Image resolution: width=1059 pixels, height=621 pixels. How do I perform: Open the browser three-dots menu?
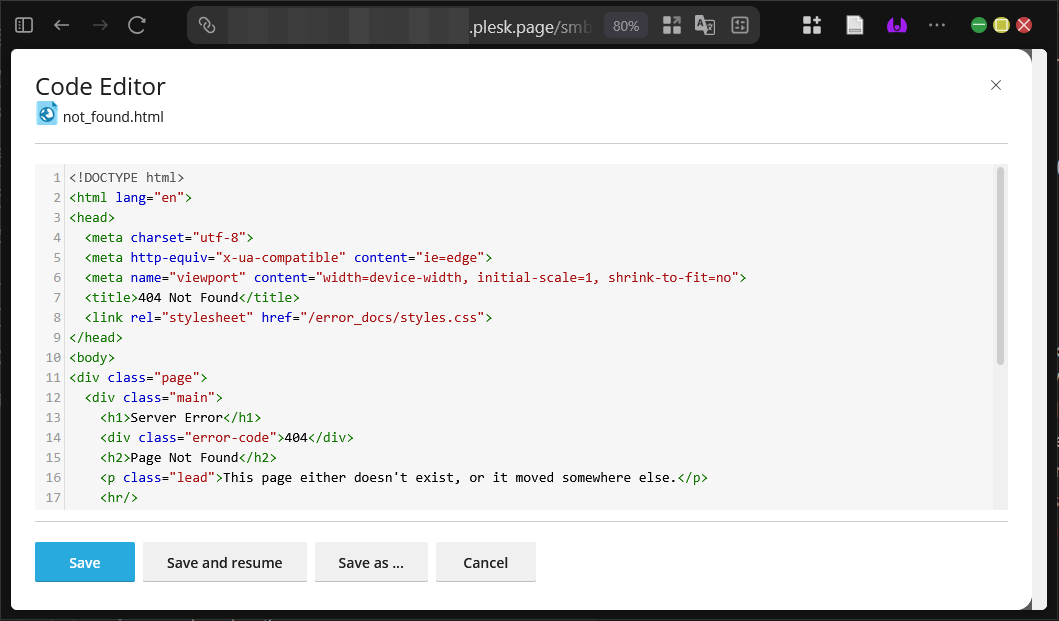click(x=937, y=26)
